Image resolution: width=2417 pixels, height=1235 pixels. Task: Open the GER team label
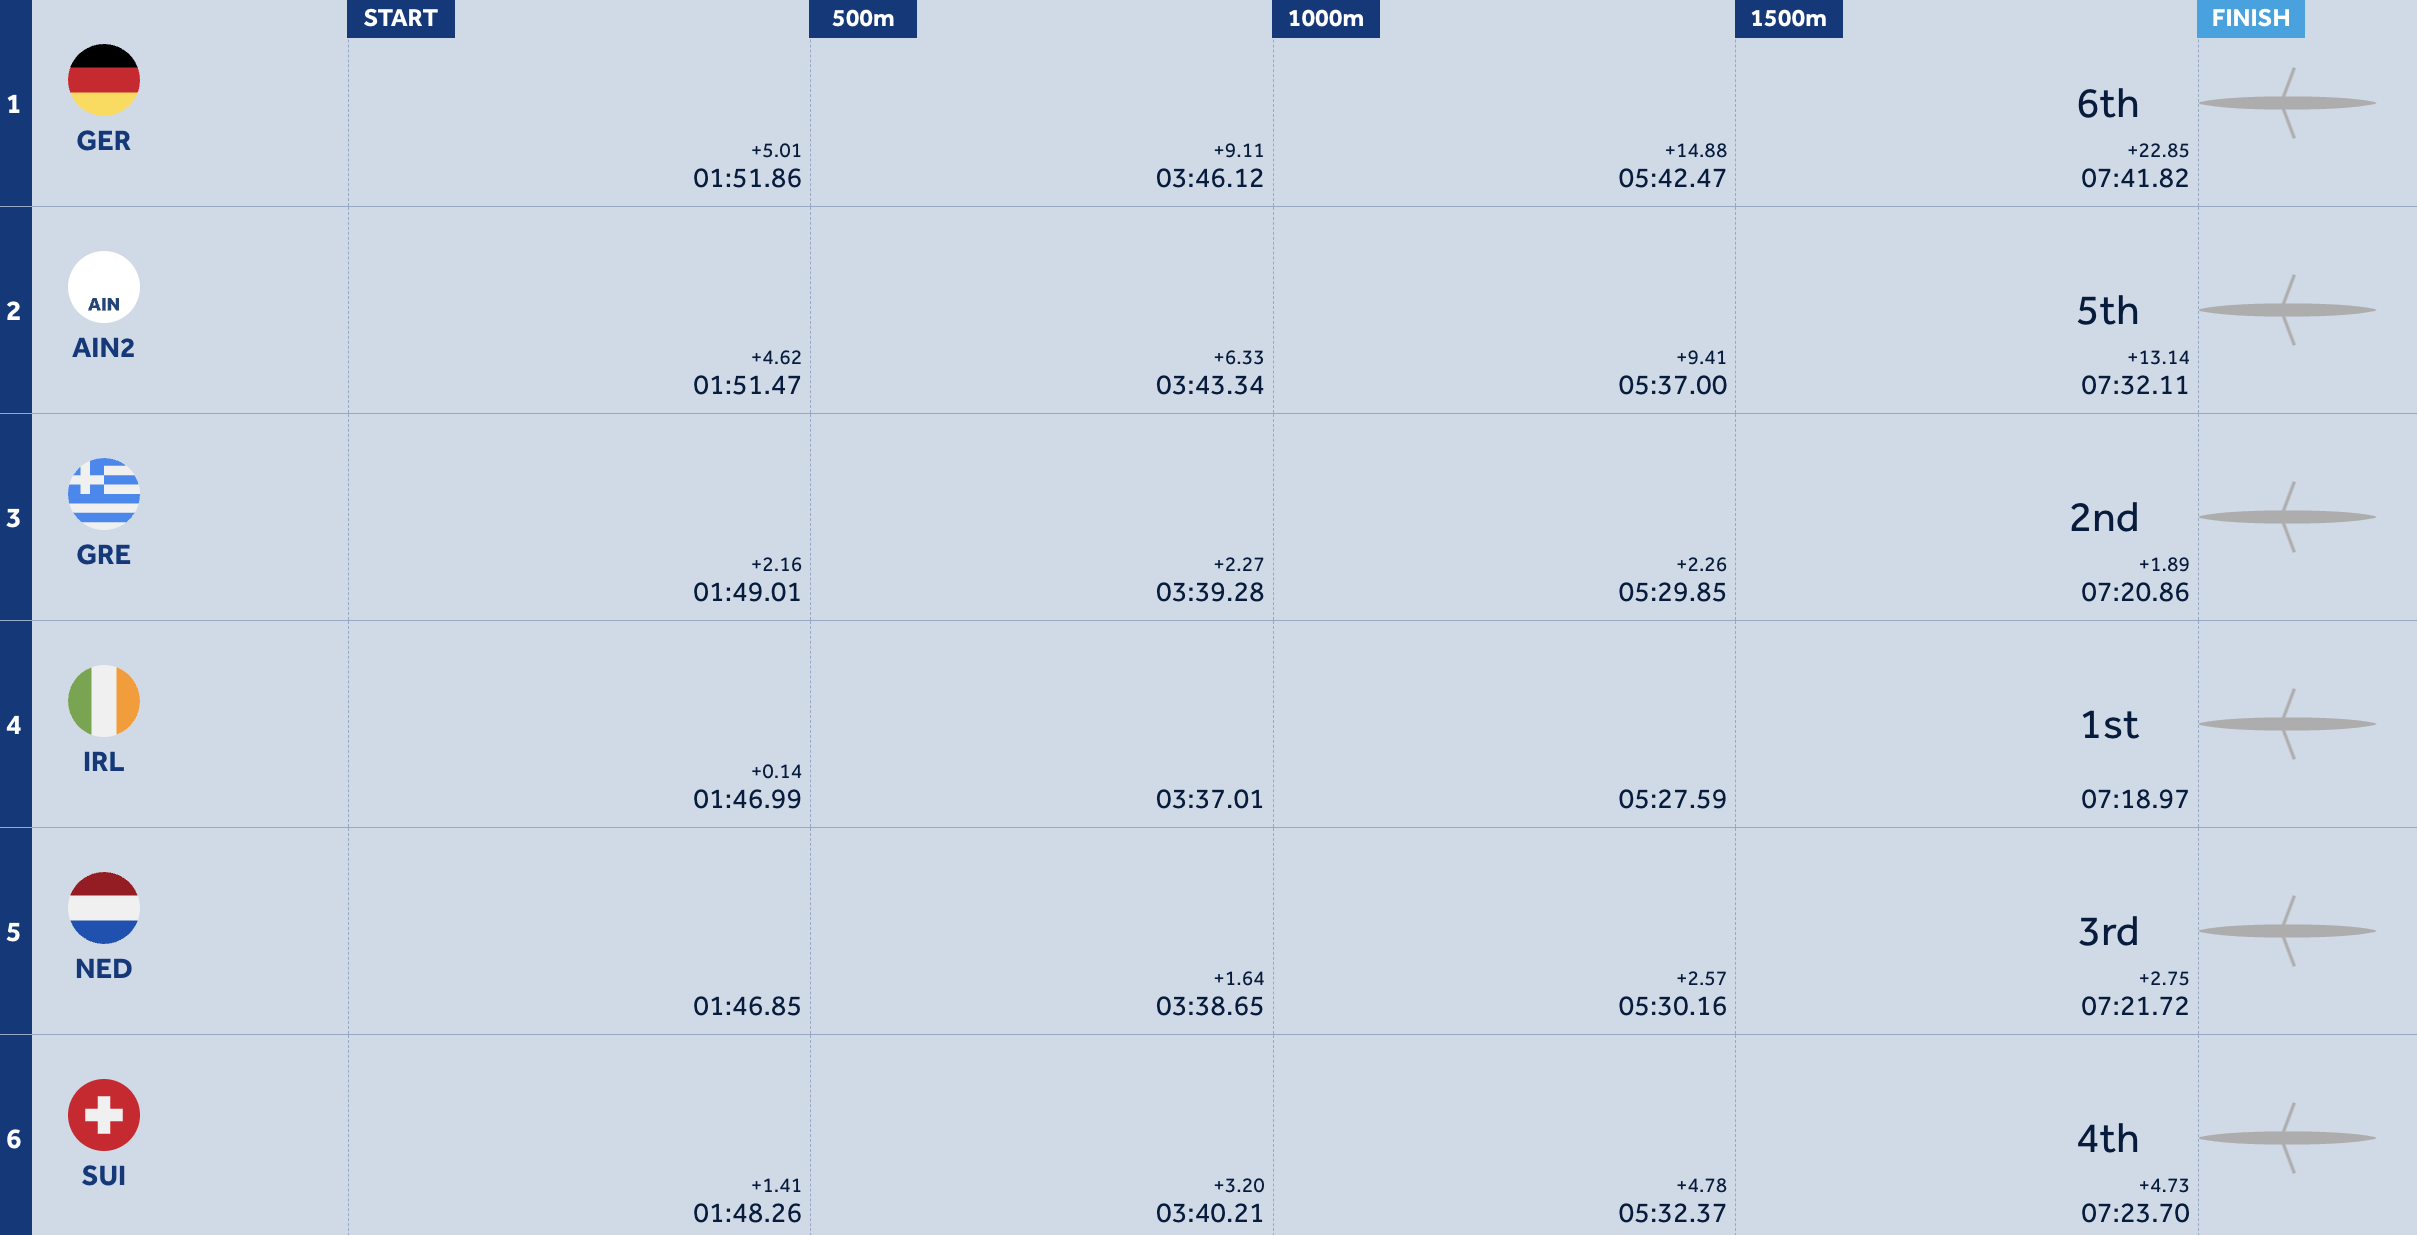coord(104,141)
